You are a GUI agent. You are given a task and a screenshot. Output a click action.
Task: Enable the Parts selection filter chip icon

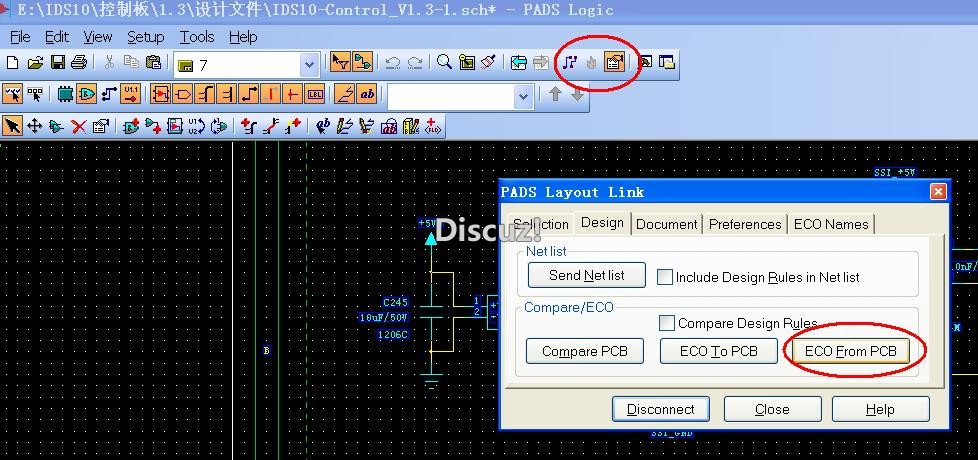click(64, 95)
